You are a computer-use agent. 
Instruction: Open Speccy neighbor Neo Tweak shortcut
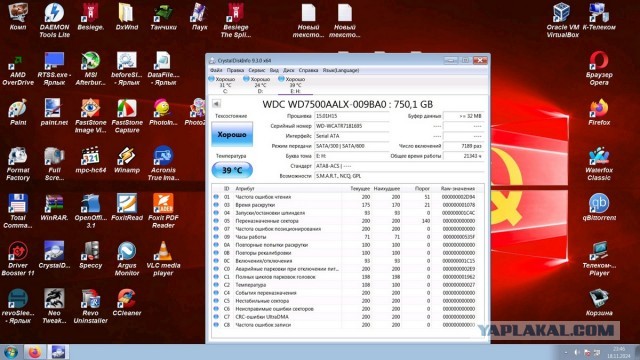click(54, 306)
